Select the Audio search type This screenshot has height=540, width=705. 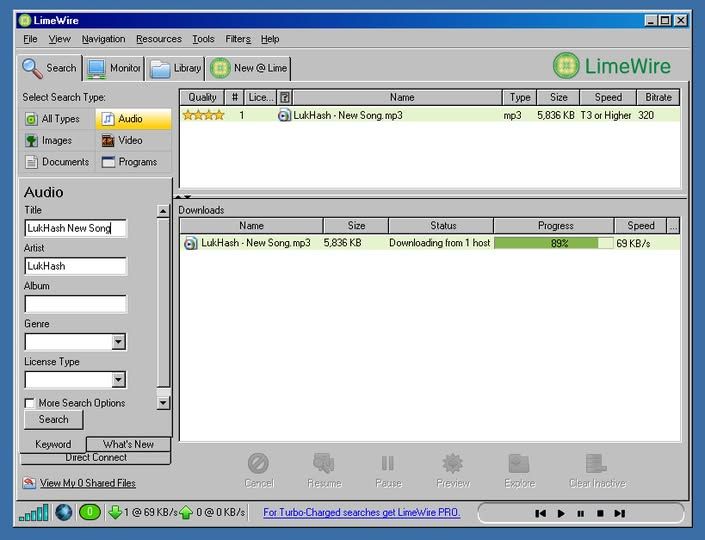134,119
